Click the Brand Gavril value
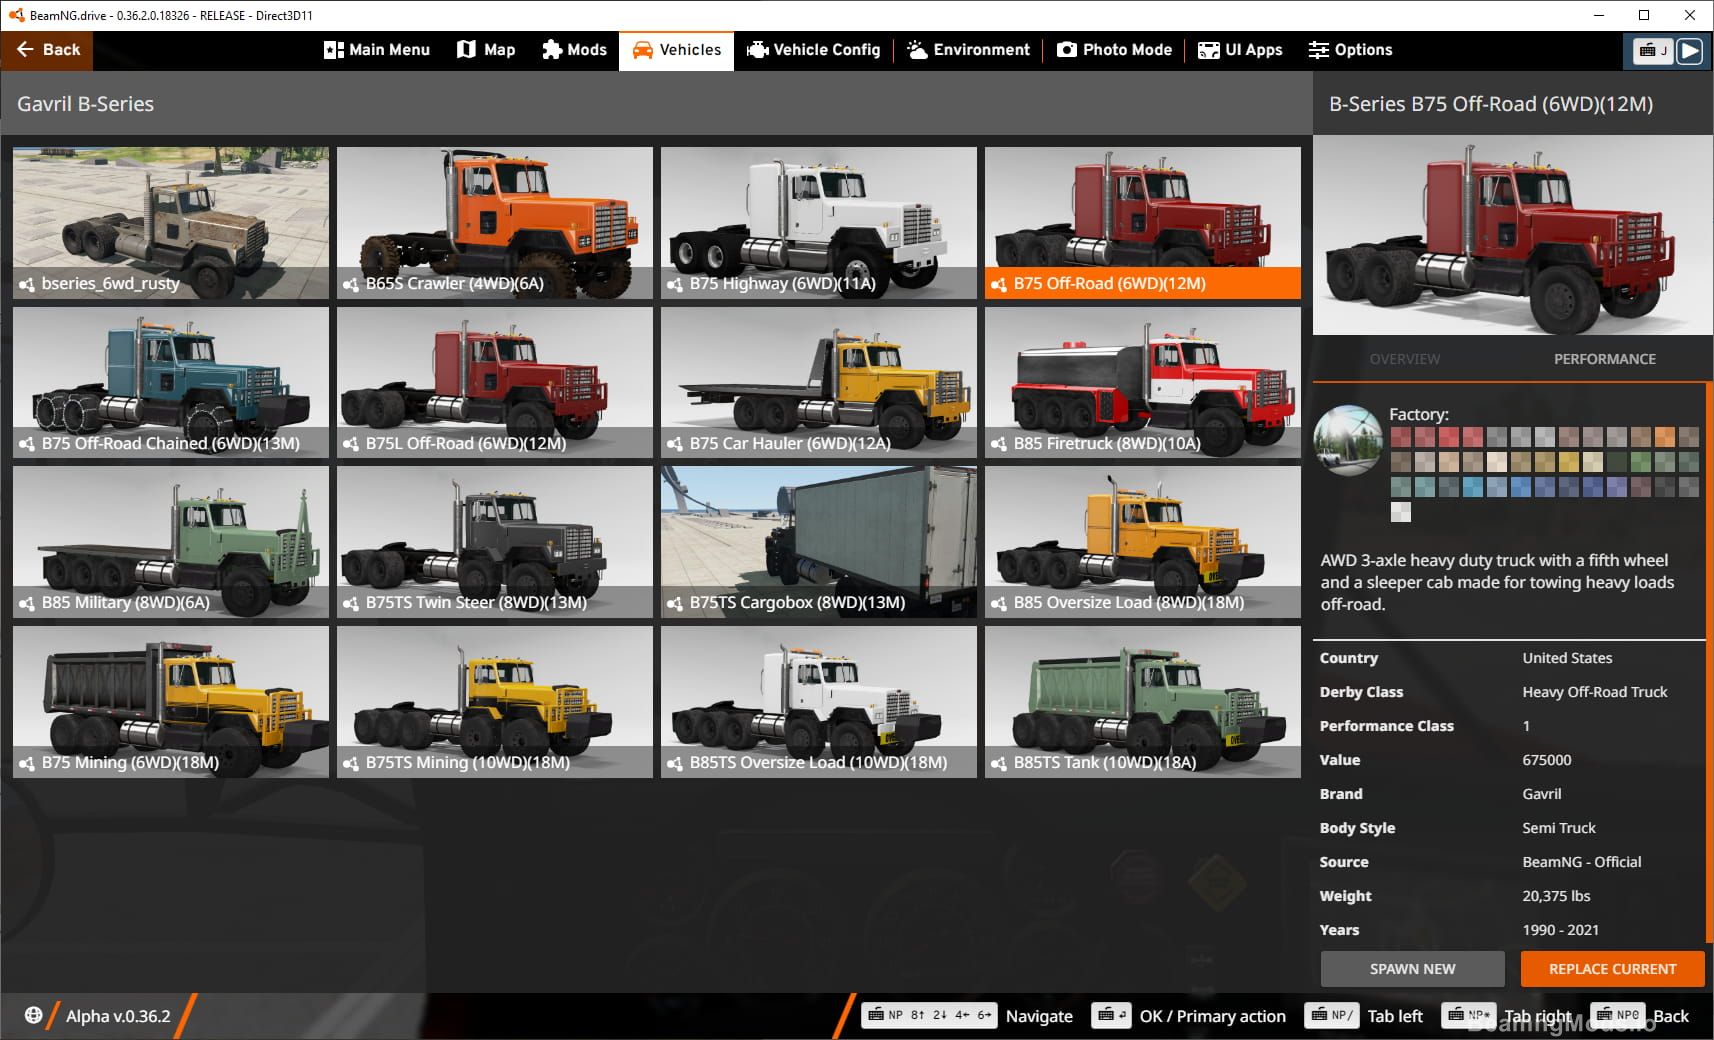This screenshot has width=1714, height=1040. pyautogui.click(x=1541, y=794)
